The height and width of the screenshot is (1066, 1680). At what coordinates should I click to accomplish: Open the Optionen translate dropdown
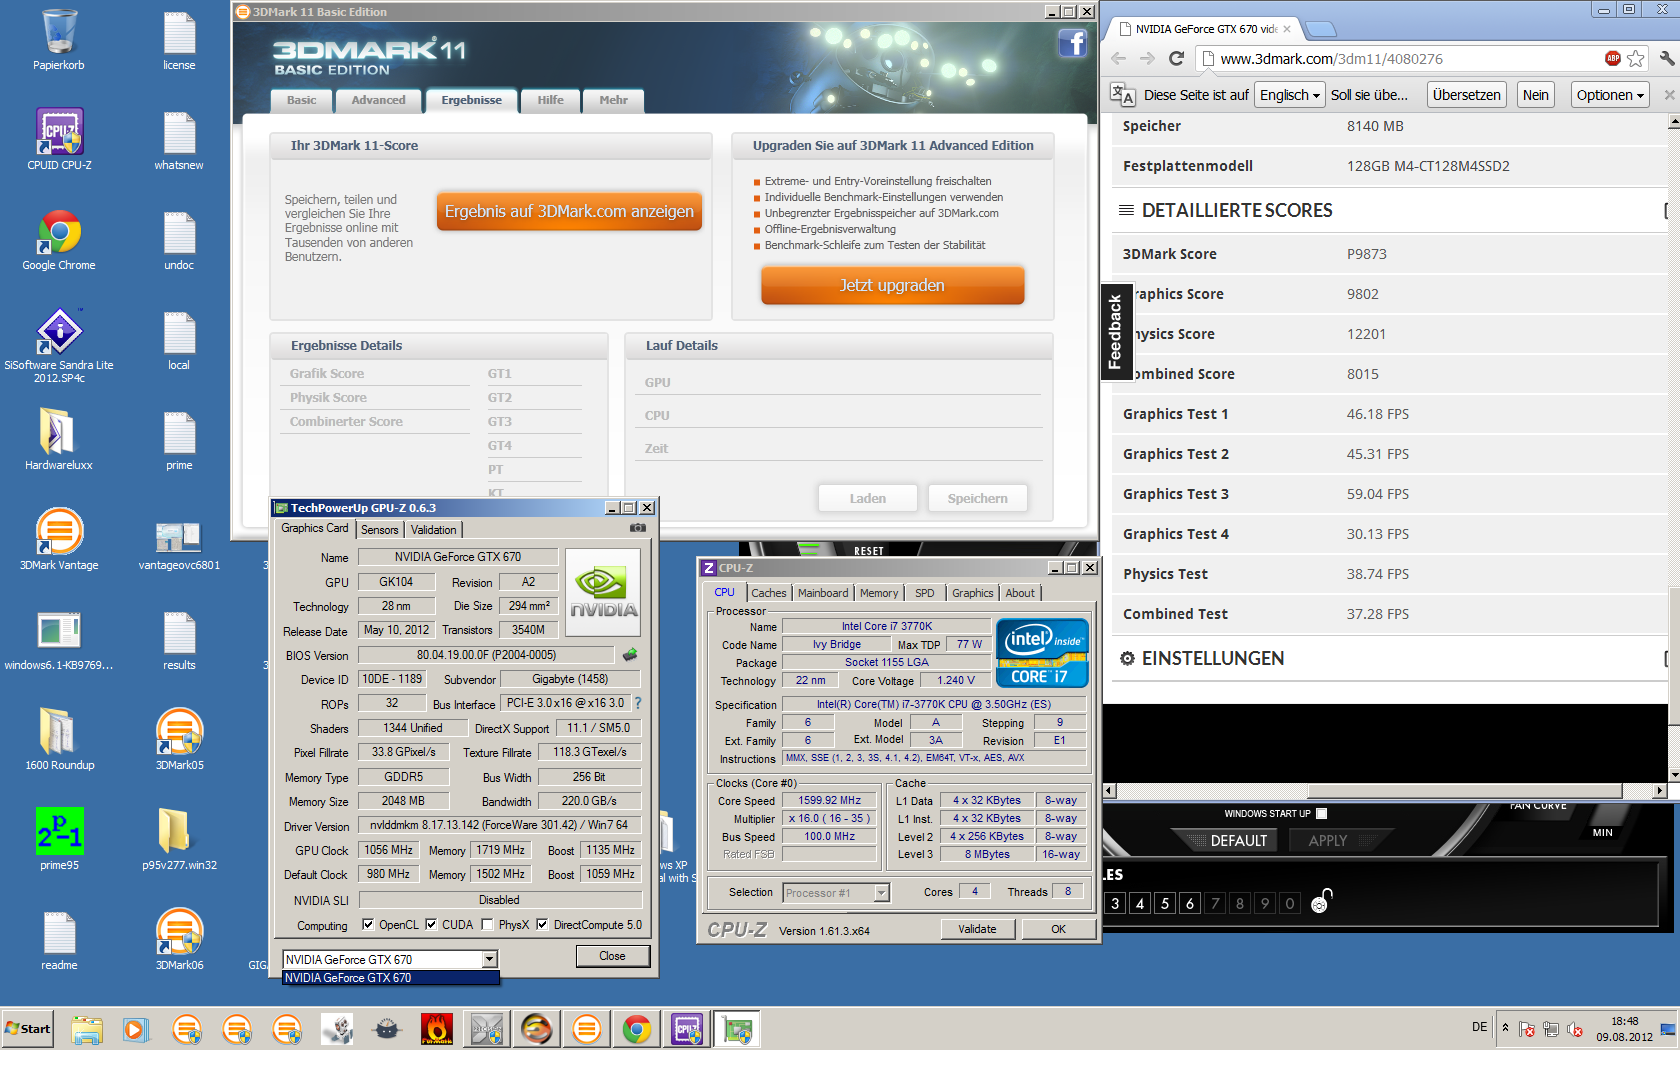coord(1610,95)
